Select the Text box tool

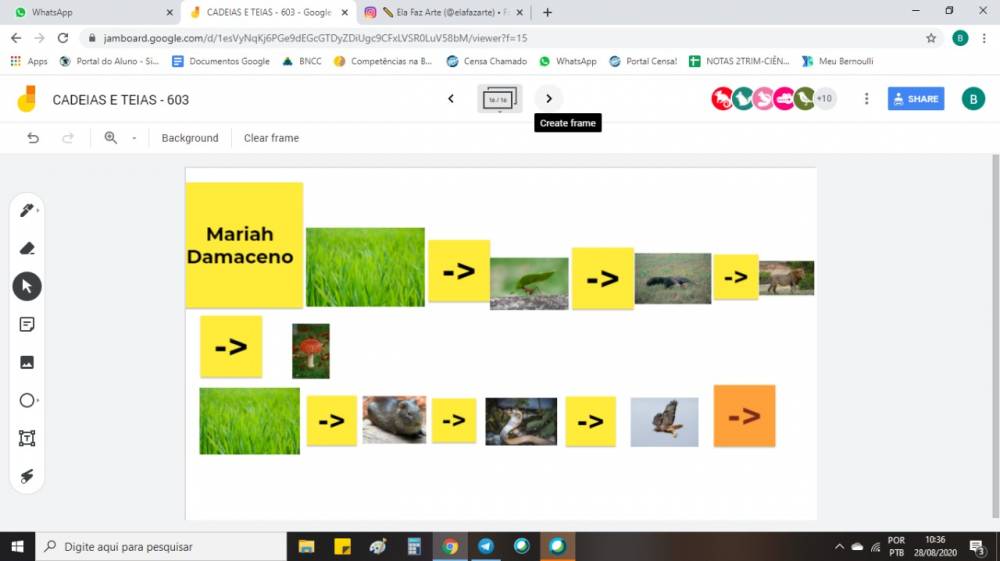point(27,438)
